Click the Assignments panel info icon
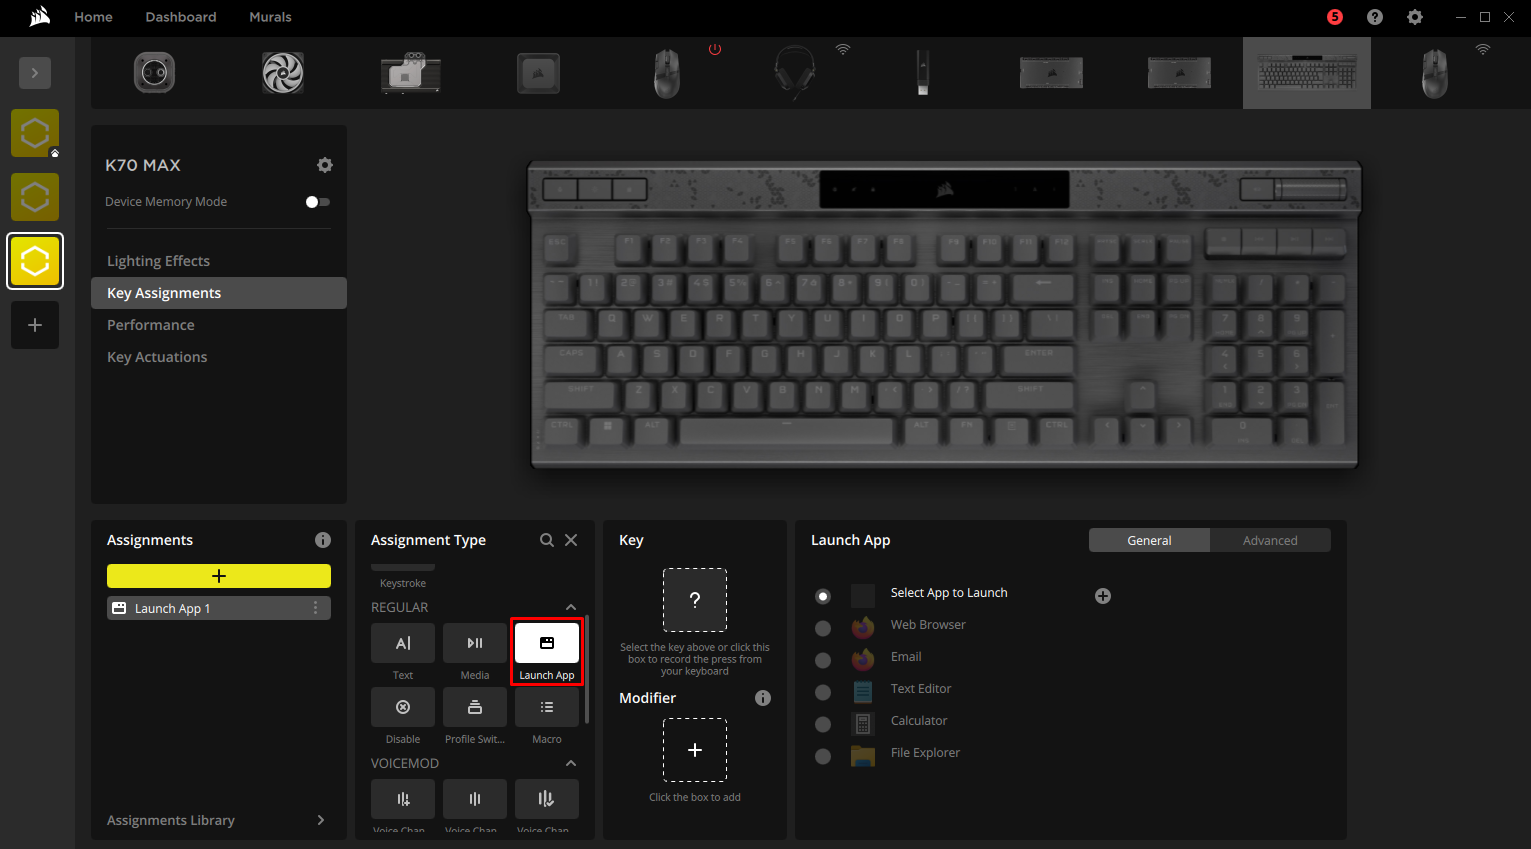1531x849 pixels. tap(322, 540)
